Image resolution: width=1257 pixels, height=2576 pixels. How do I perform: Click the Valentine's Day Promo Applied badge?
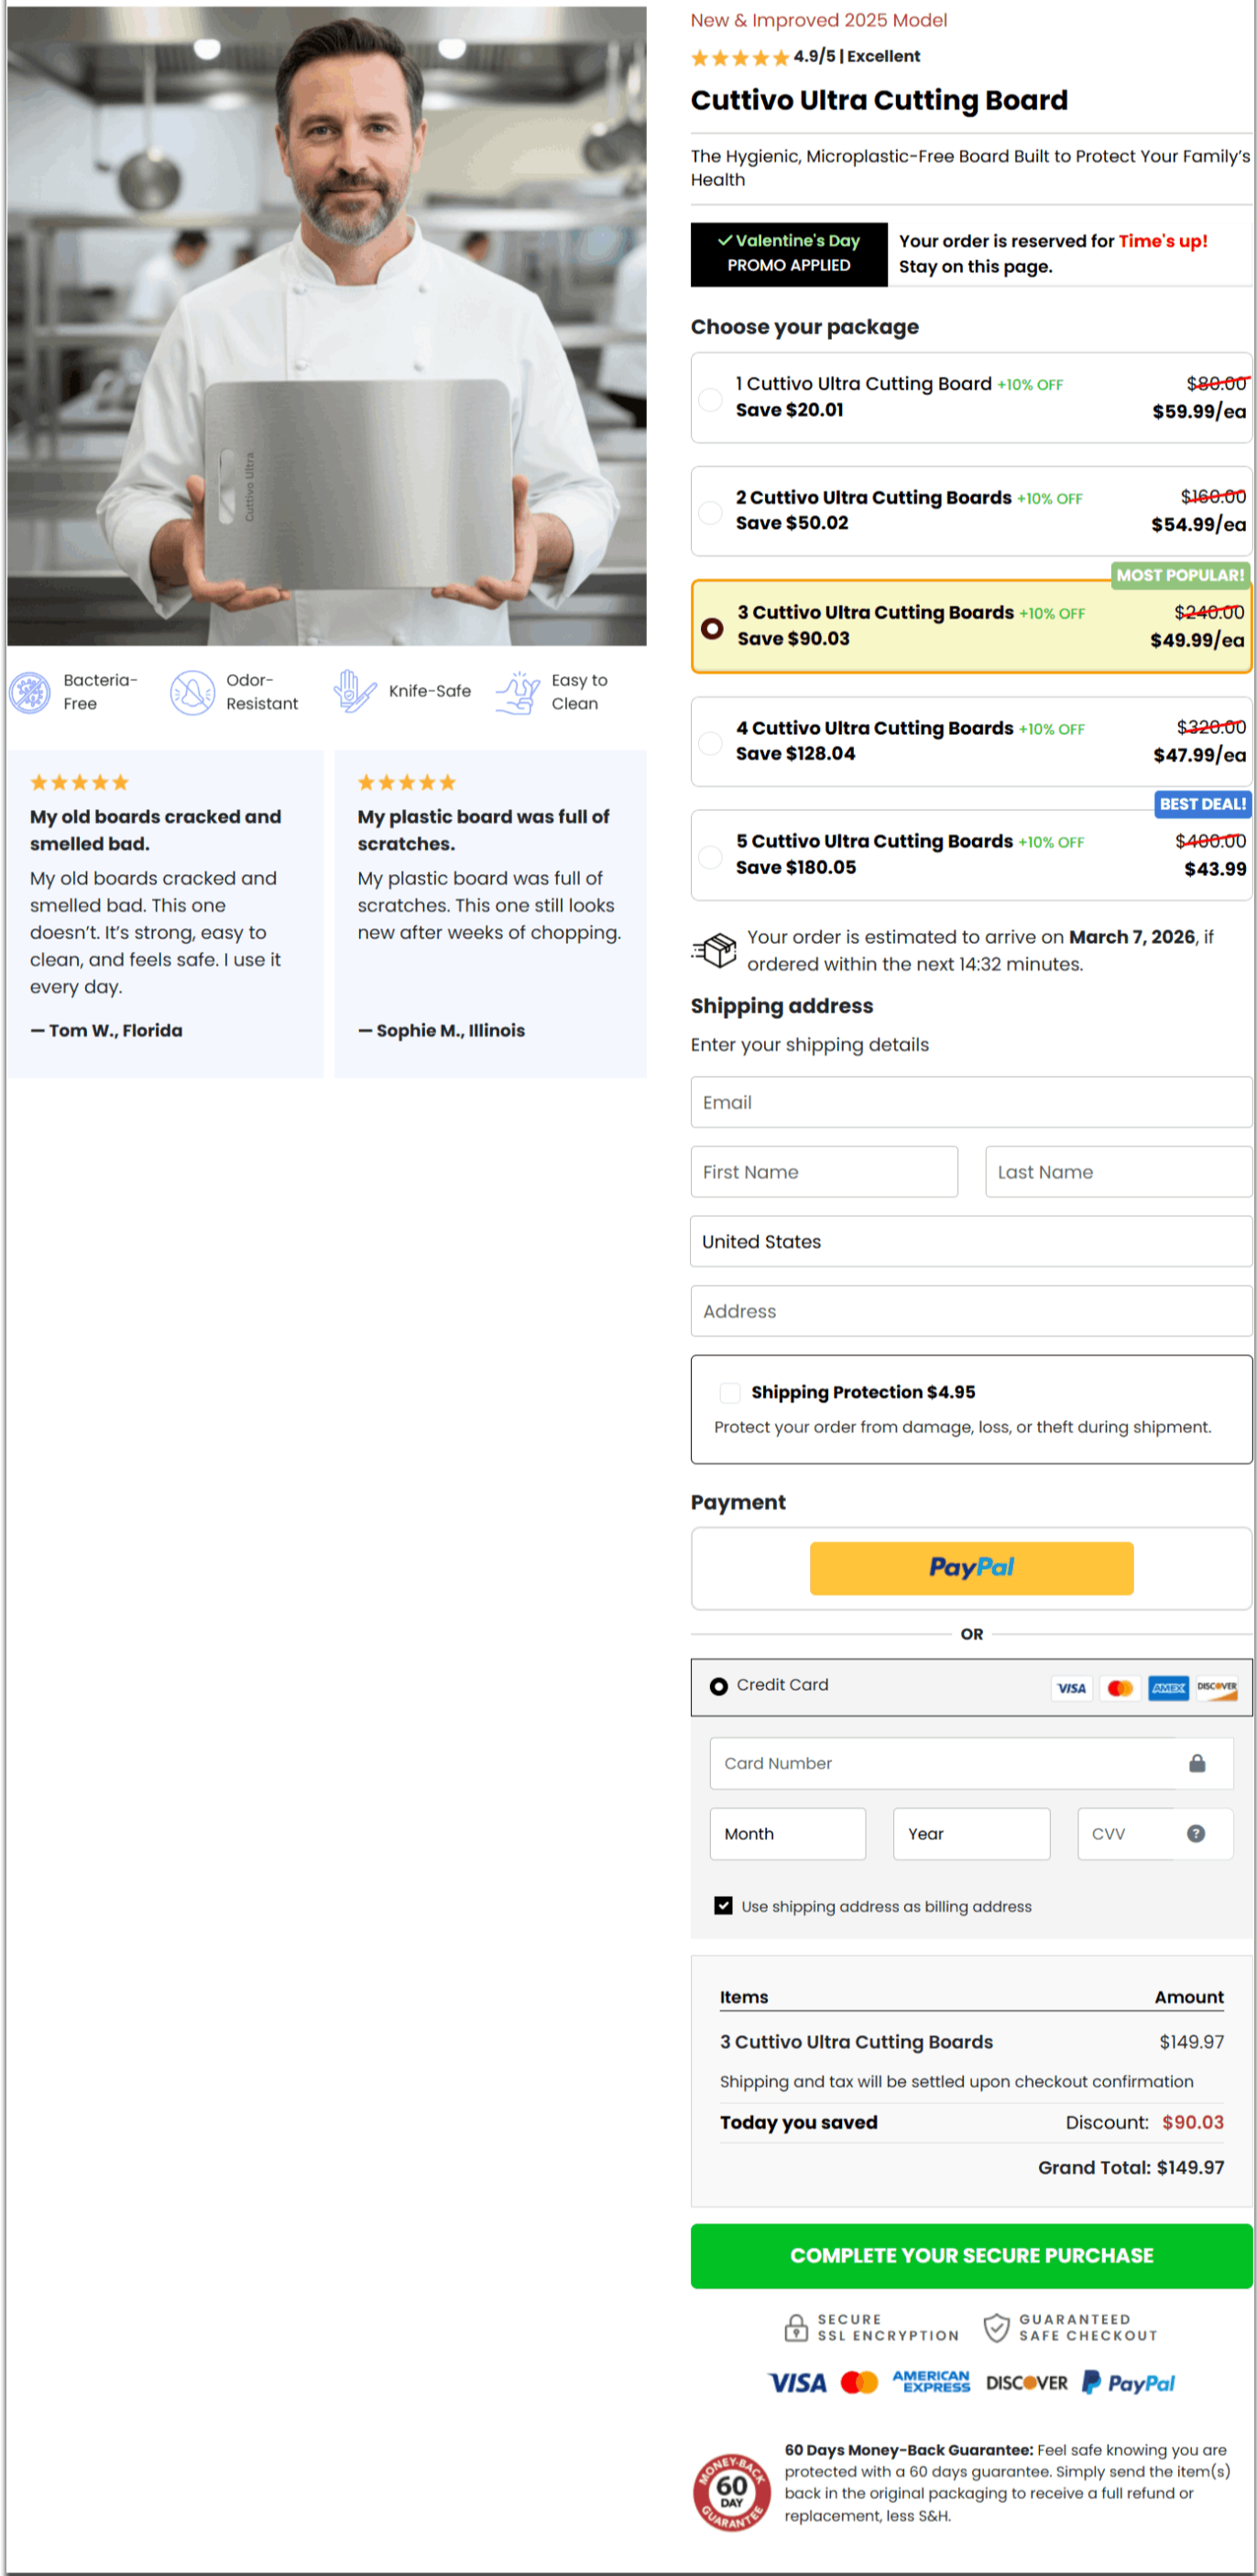point(789,254)
